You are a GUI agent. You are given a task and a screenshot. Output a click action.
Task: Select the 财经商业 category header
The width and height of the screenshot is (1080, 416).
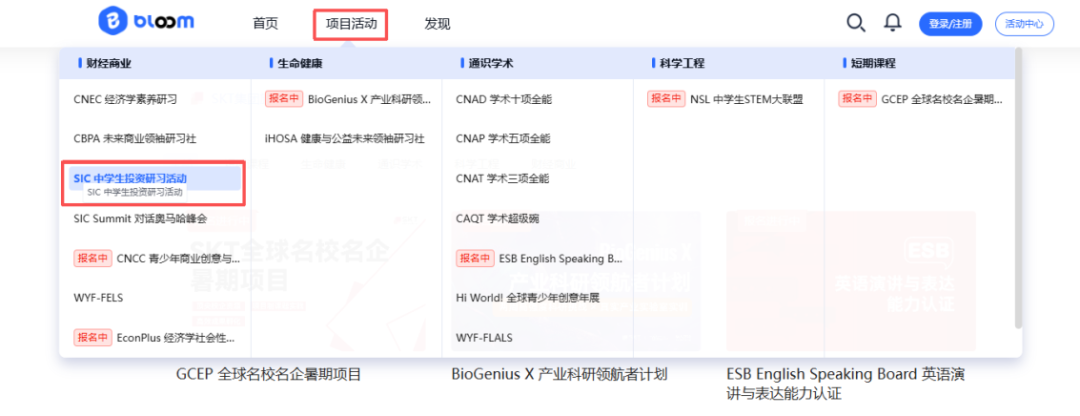(x=108, y=63)
